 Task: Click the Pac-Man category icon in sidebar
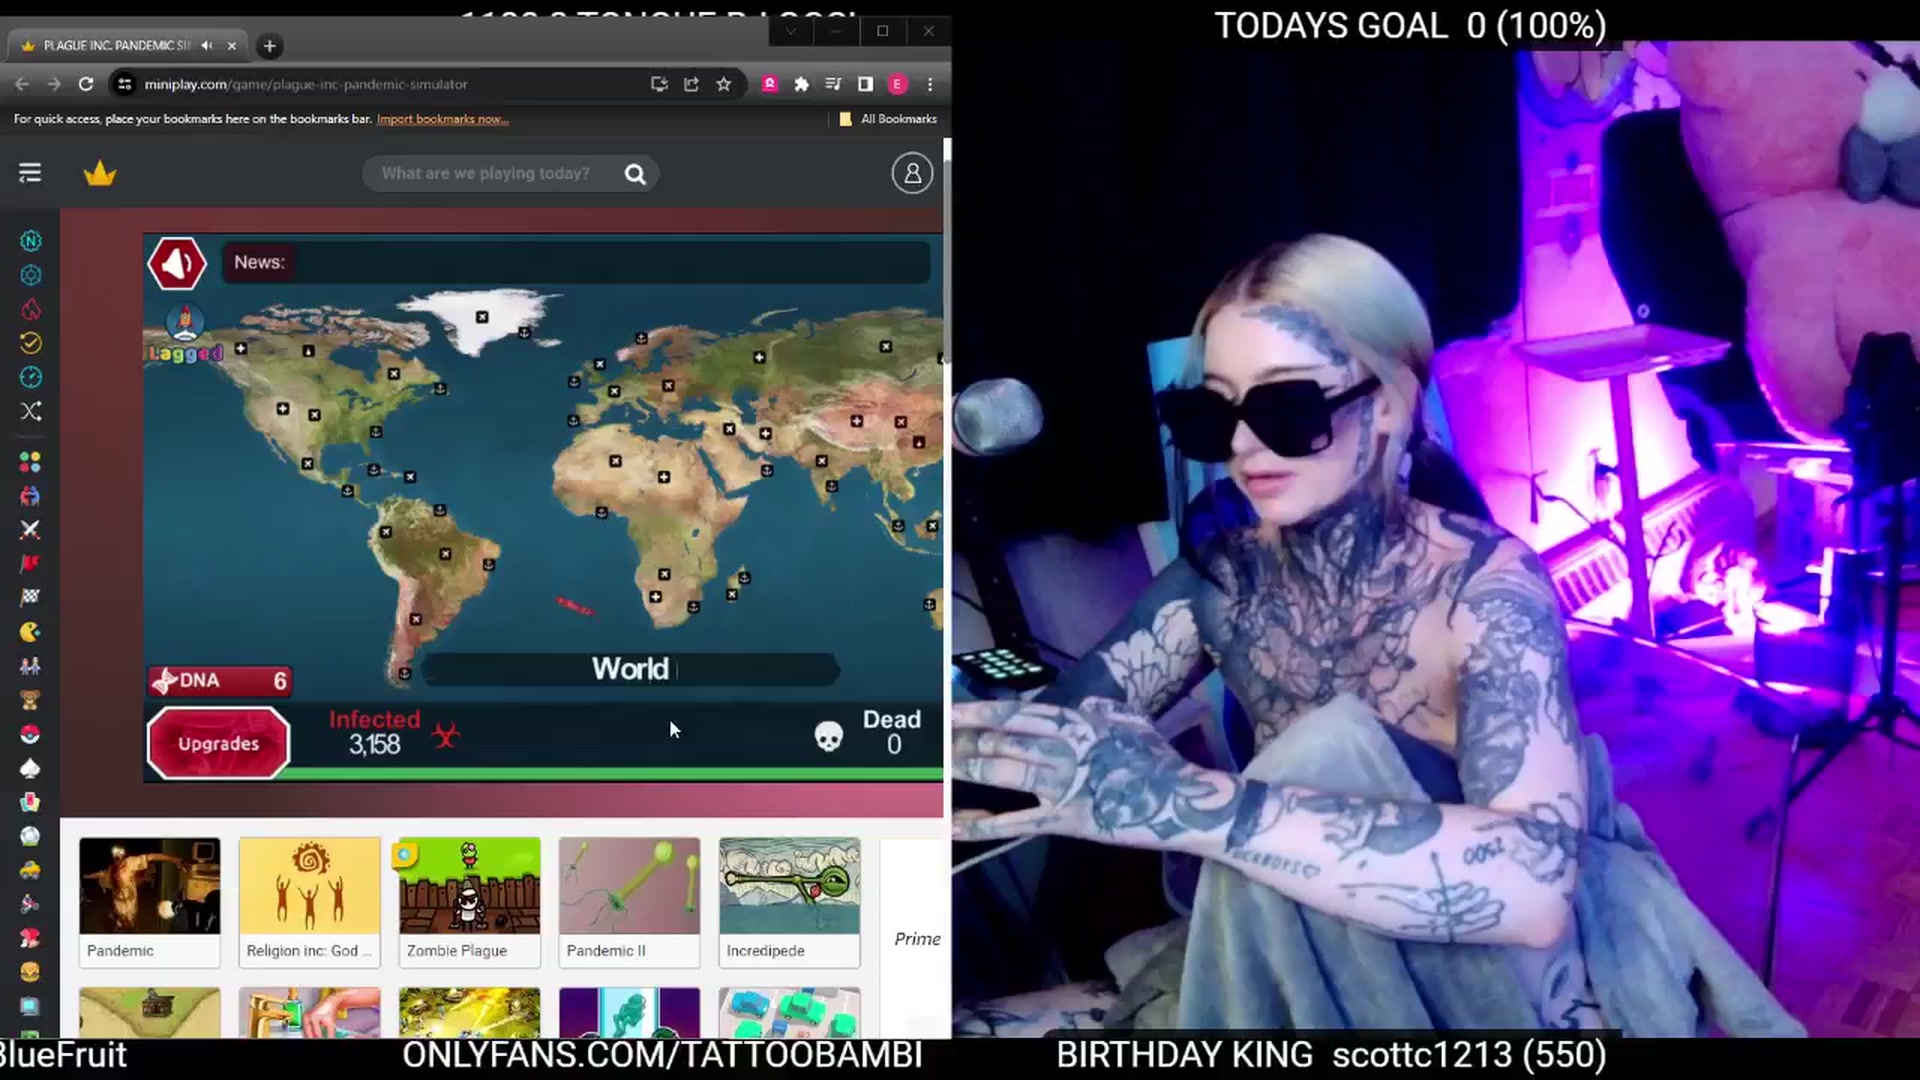30,632
